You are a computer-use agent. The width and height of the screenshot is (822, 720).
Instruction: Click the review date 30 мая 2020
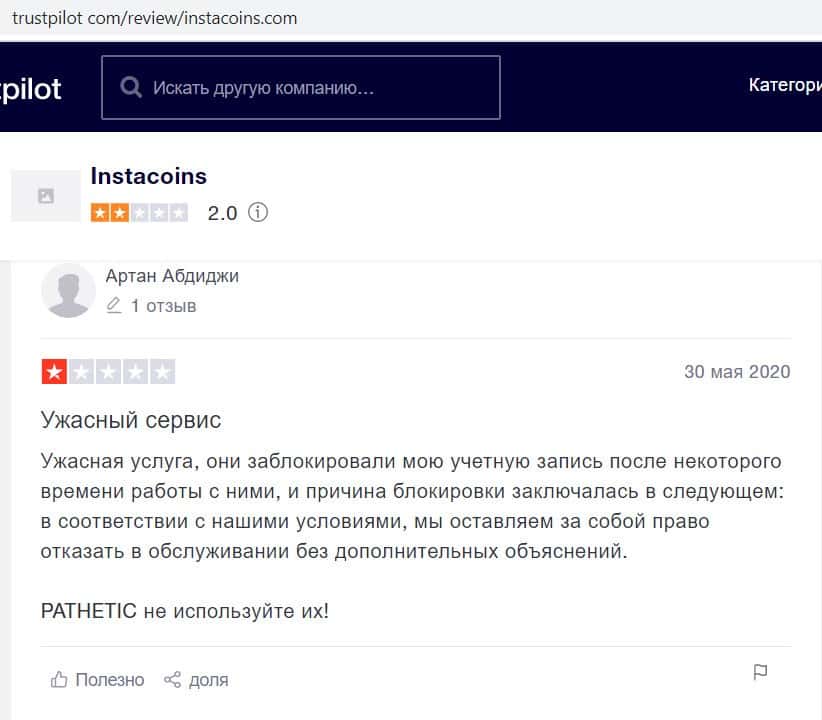tap(737, 372)
